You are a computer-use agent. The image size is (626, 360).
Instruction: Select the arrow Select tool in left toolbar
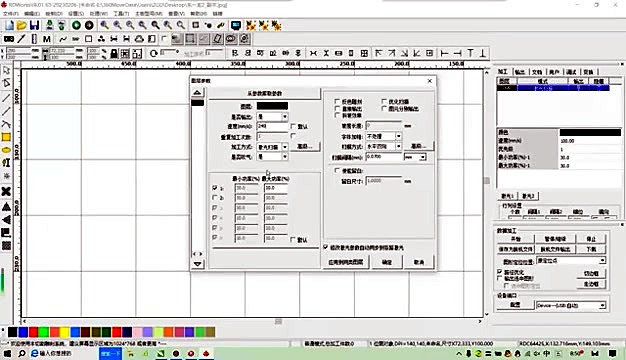(6, 71)
